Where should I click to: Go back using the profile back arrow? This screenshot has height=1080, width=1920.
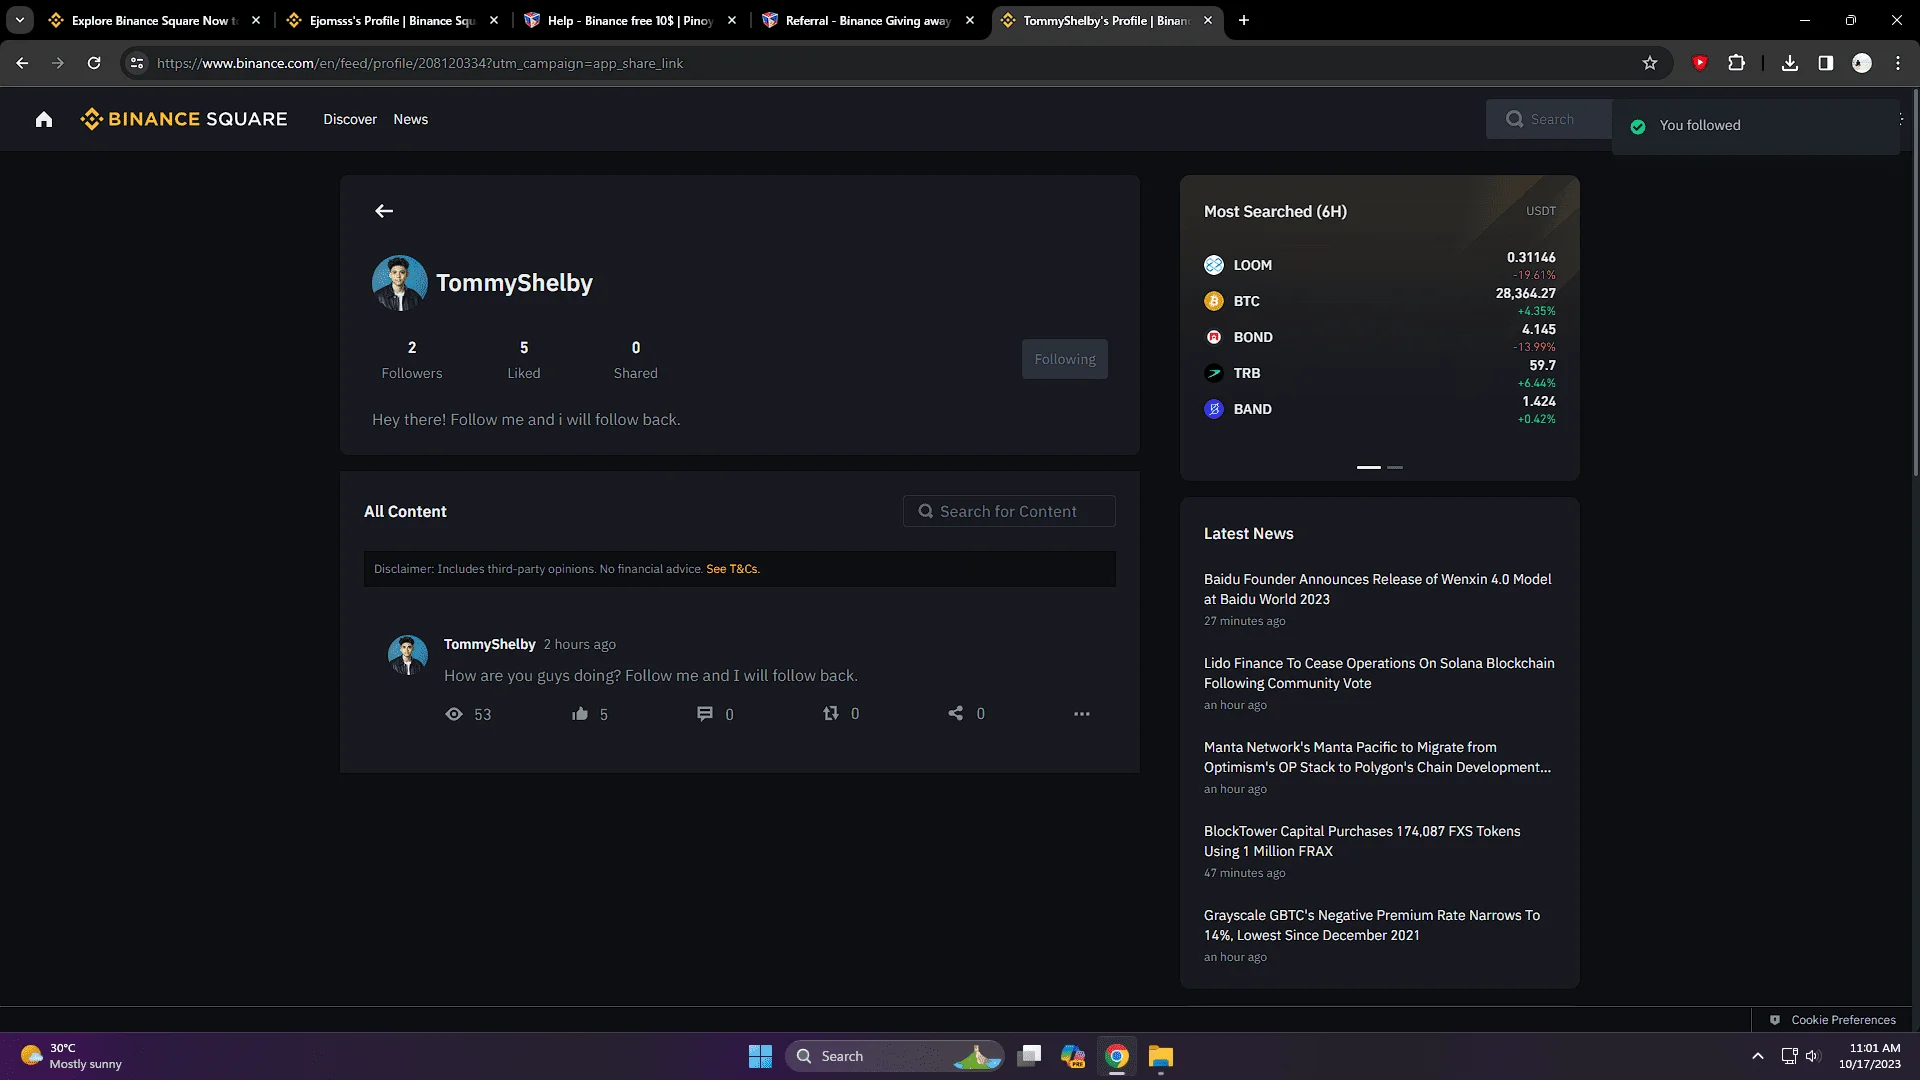pyautogui.click(x=384, y=211)
